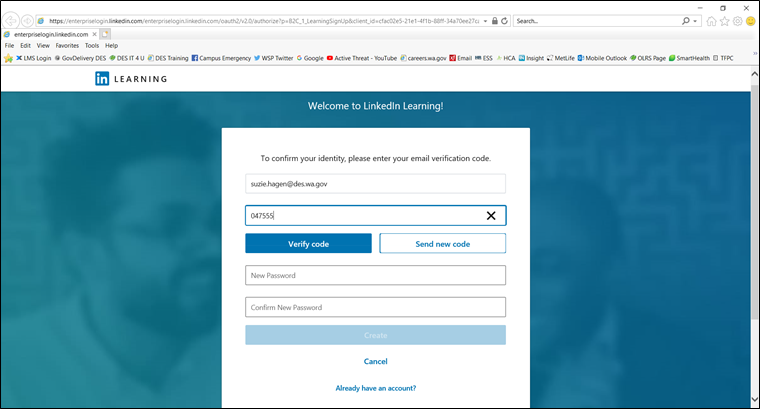760x409 pixels.
Task: Restore down the browser window
Action: (x=723, y=8)
